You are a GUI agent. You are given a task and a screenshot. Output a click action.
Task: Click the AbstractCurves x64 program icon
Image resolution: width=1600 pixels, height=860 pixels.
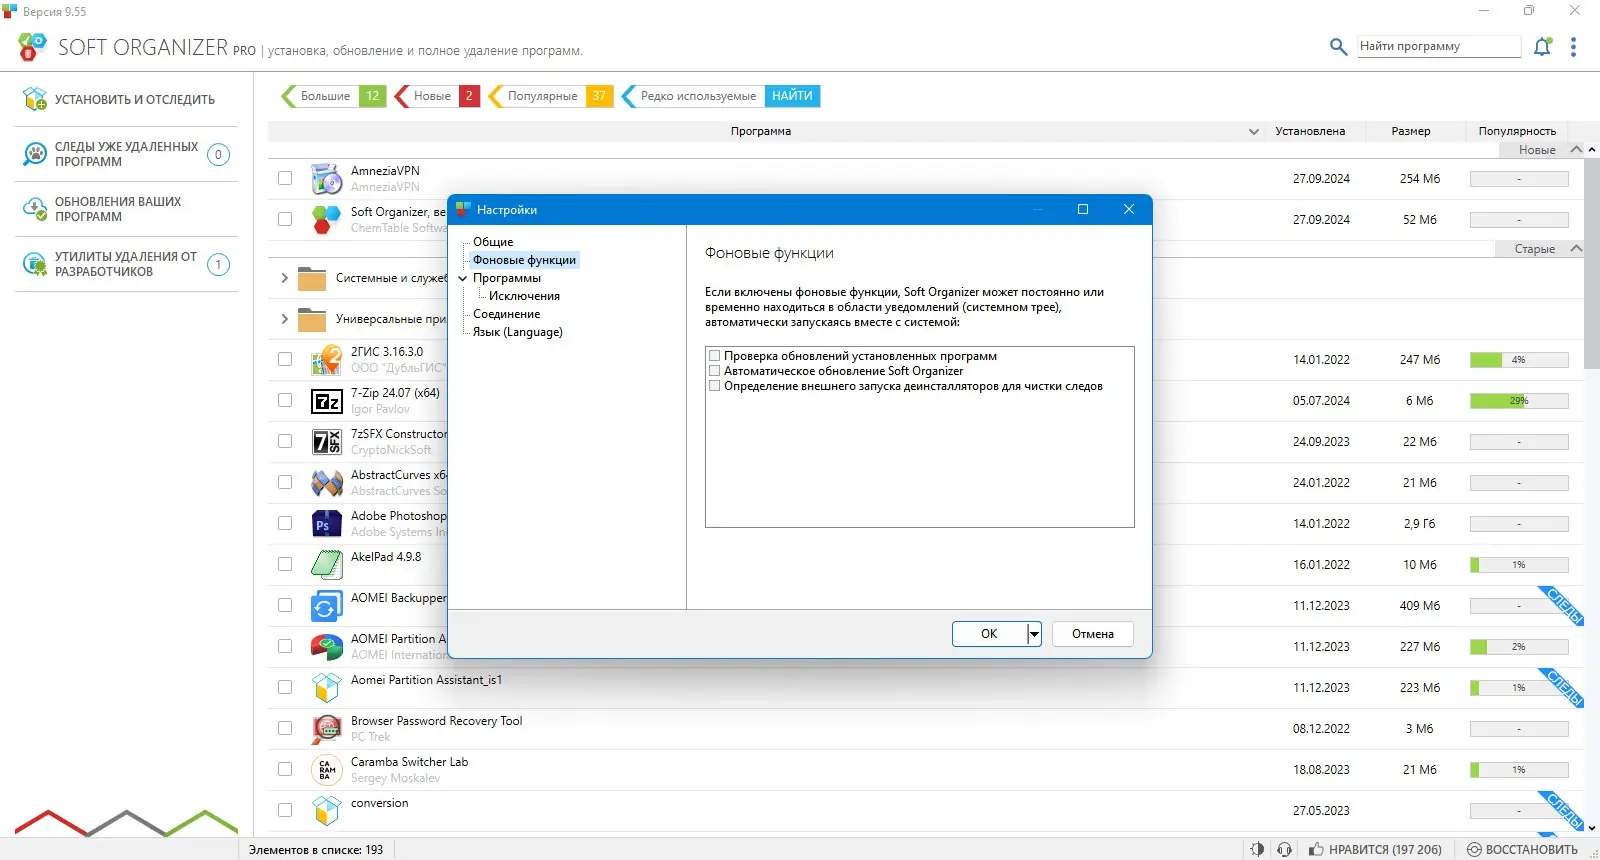(x=327, y=483)
